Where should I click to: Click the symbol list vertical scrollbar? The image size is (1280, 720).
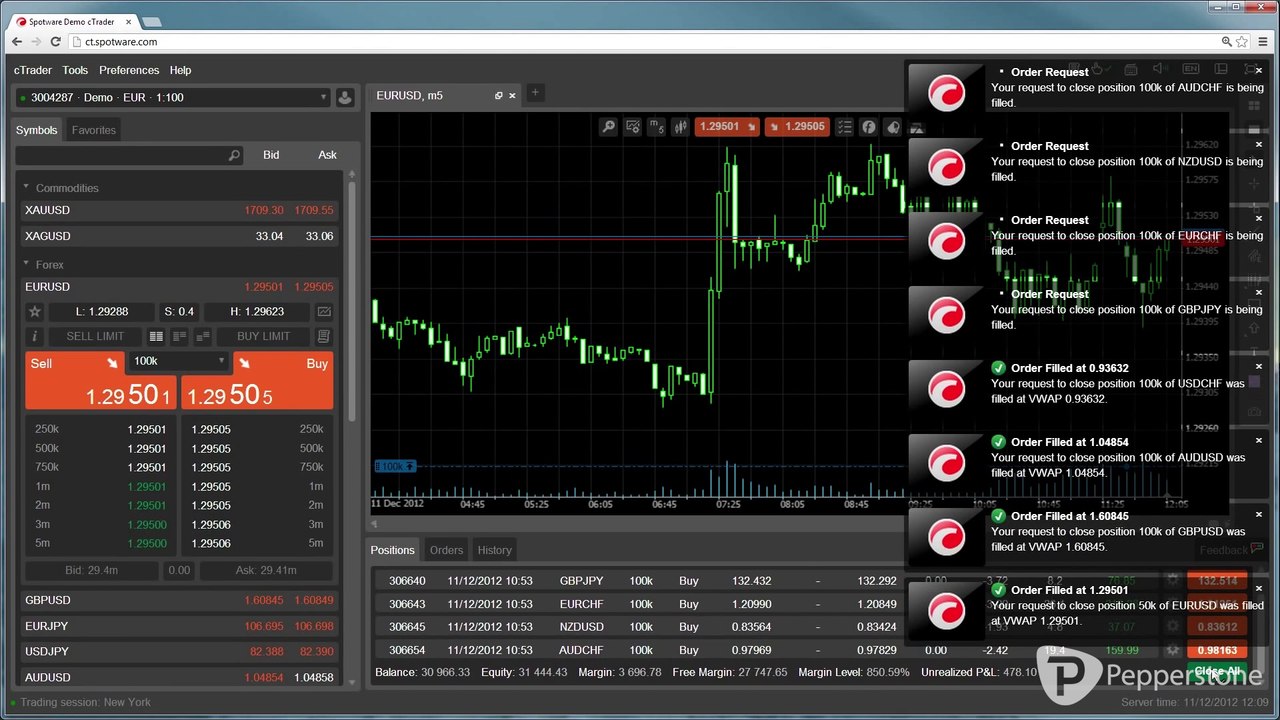pos(352,300)
